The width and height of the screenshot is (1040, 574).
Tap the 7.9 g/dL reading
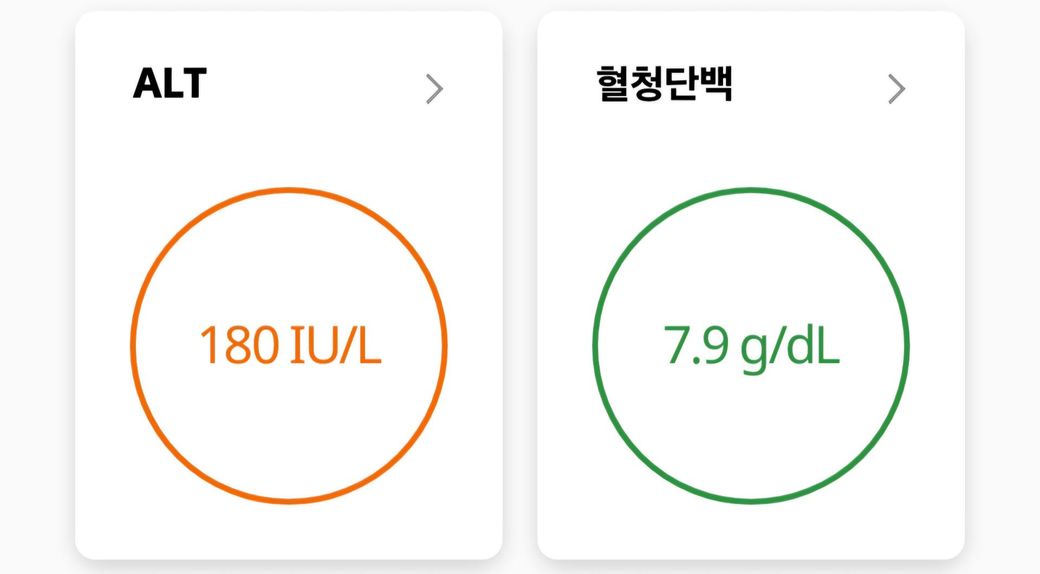(751, 345)
